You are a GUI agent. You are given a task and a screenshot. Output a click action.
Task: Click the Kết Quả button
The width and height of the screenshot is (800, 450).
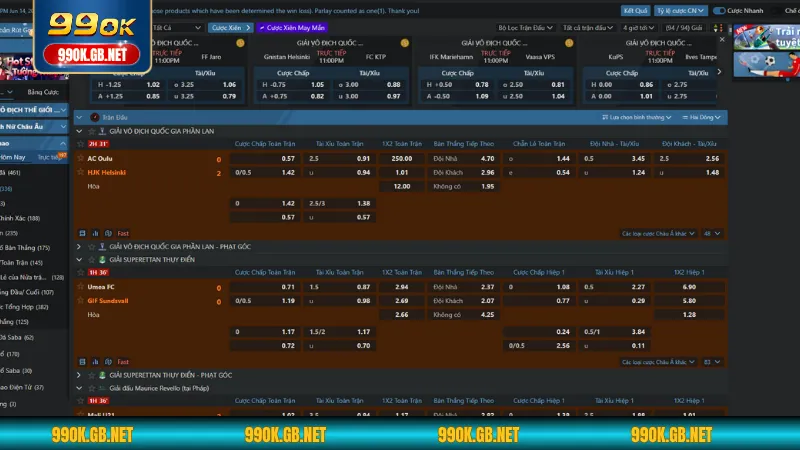pos(635,11)
